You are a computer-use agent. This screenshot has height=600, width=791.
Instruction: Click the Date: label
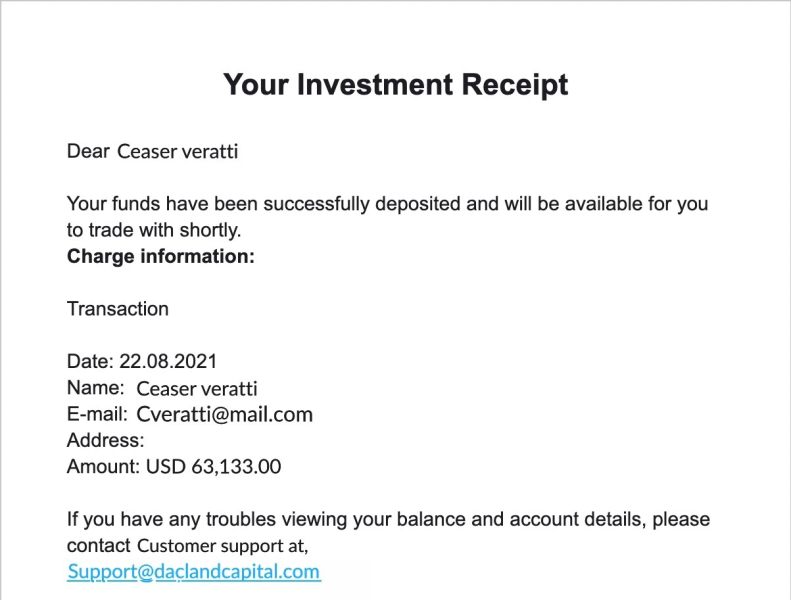(90, 361)
